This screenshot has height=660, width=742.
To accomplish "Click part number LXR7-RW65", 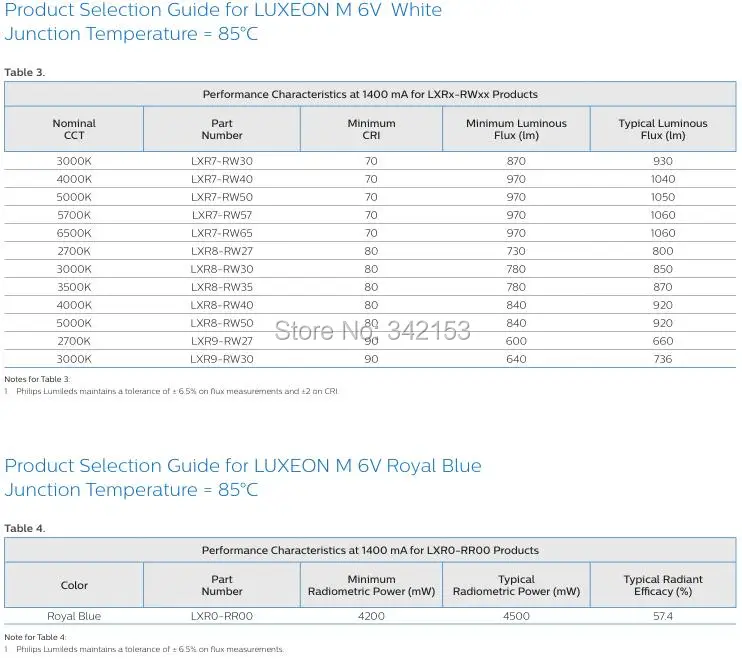I will pos(221,233).
